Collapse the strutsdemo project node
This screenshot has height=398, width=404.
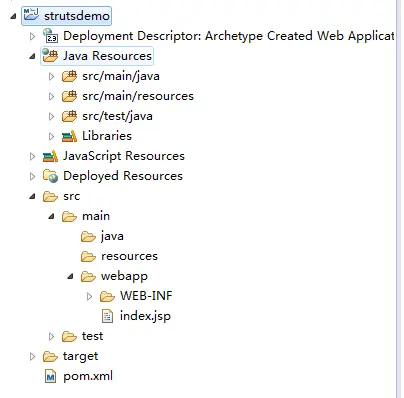pyautogui.click(x=13, y=16)
